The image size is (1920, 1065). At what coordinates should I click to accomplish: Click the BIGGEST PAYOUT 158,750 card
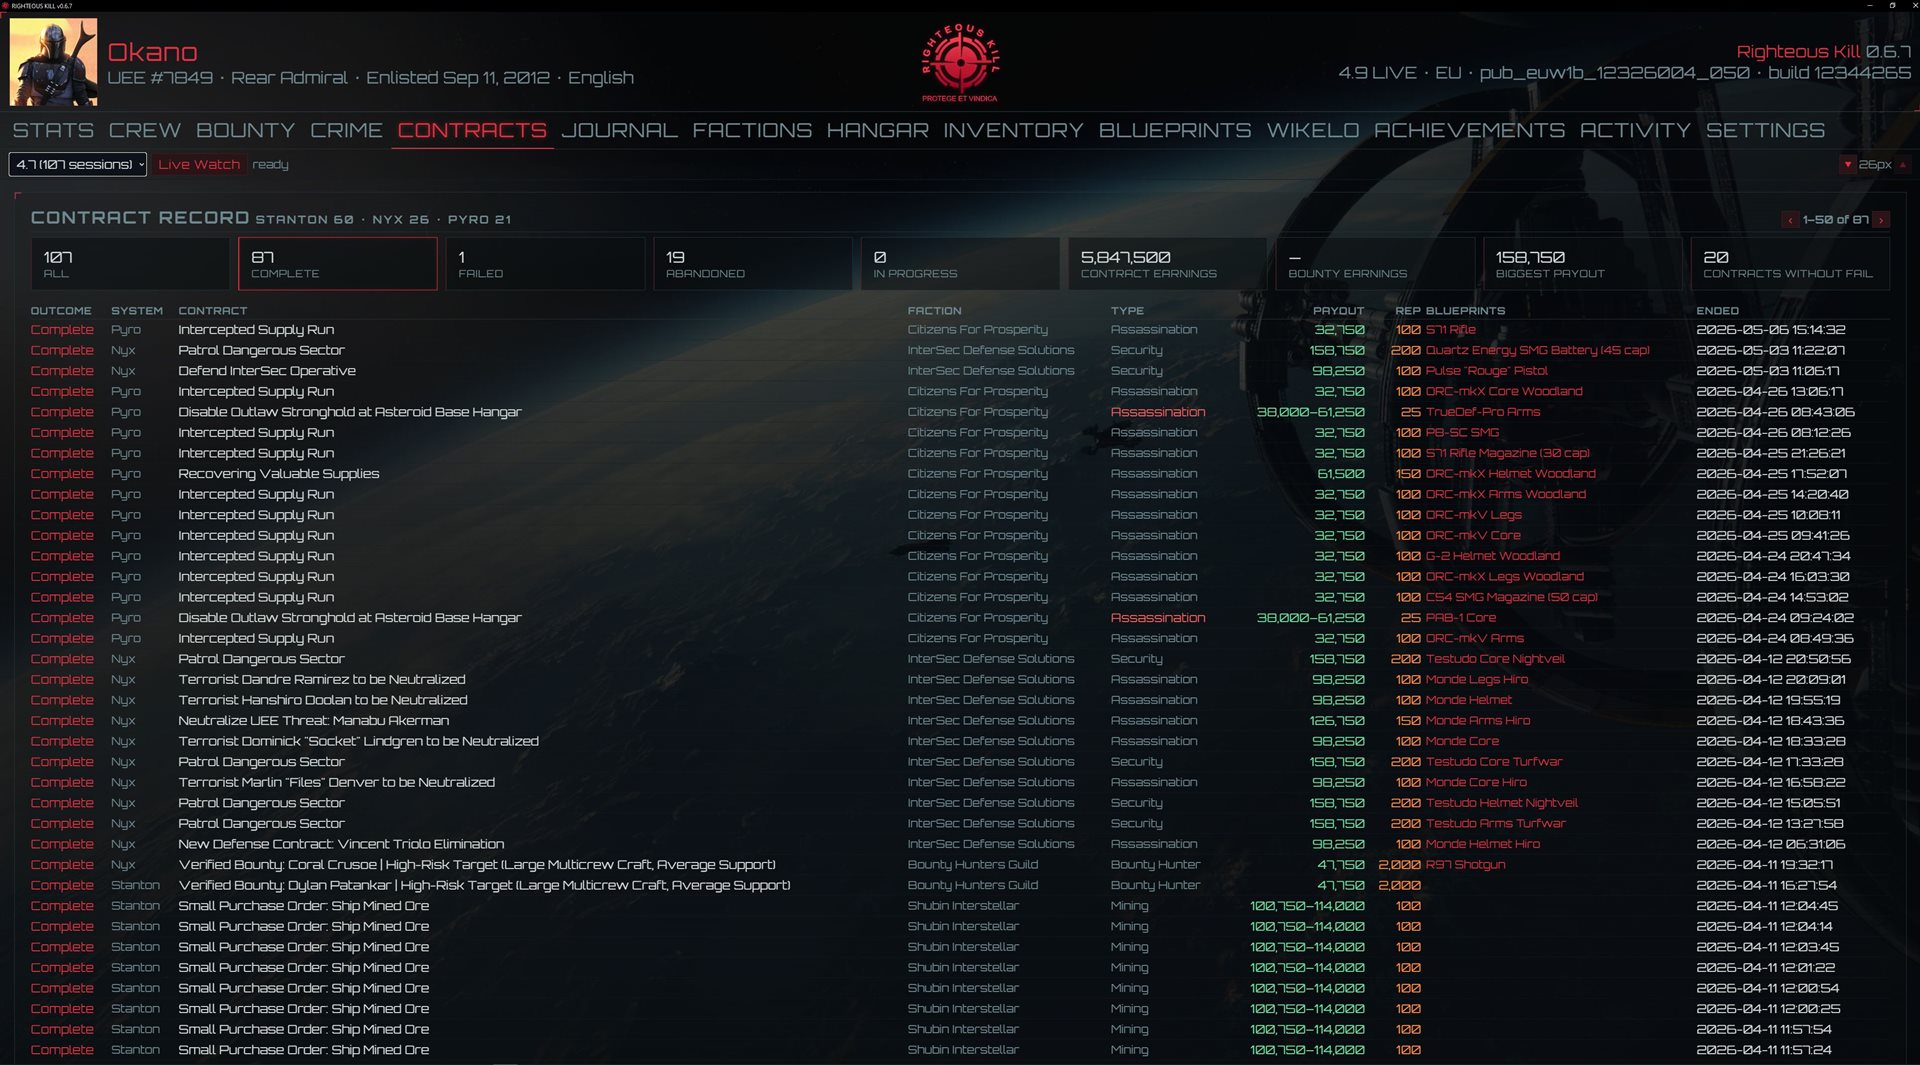[x=1583, y=264]
